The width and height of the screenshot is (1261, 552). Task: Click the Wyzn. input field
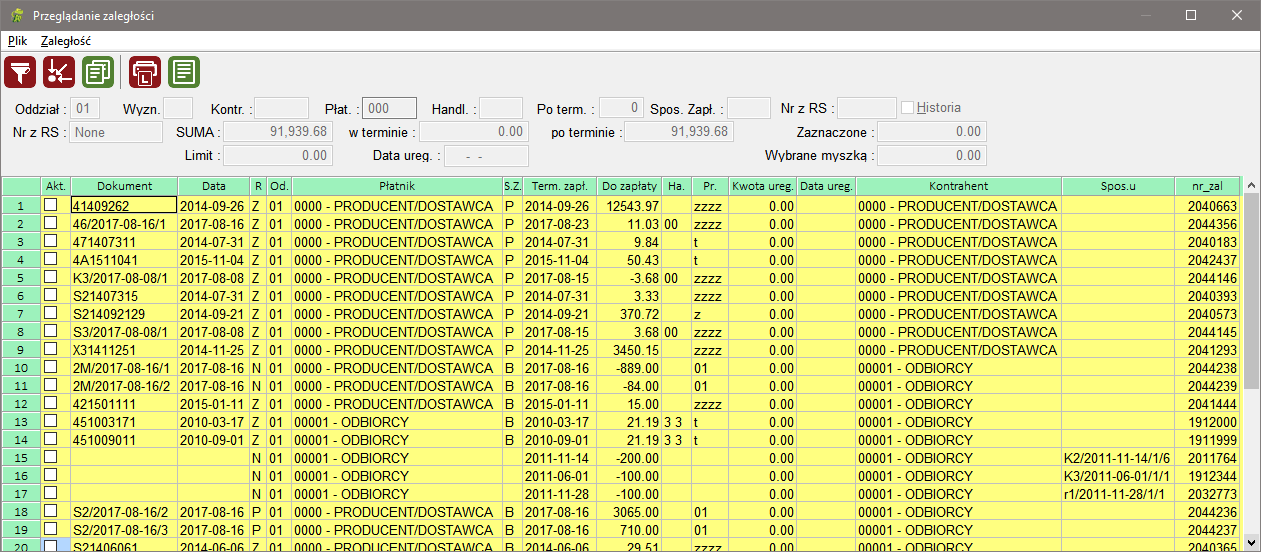coord(178,108)
